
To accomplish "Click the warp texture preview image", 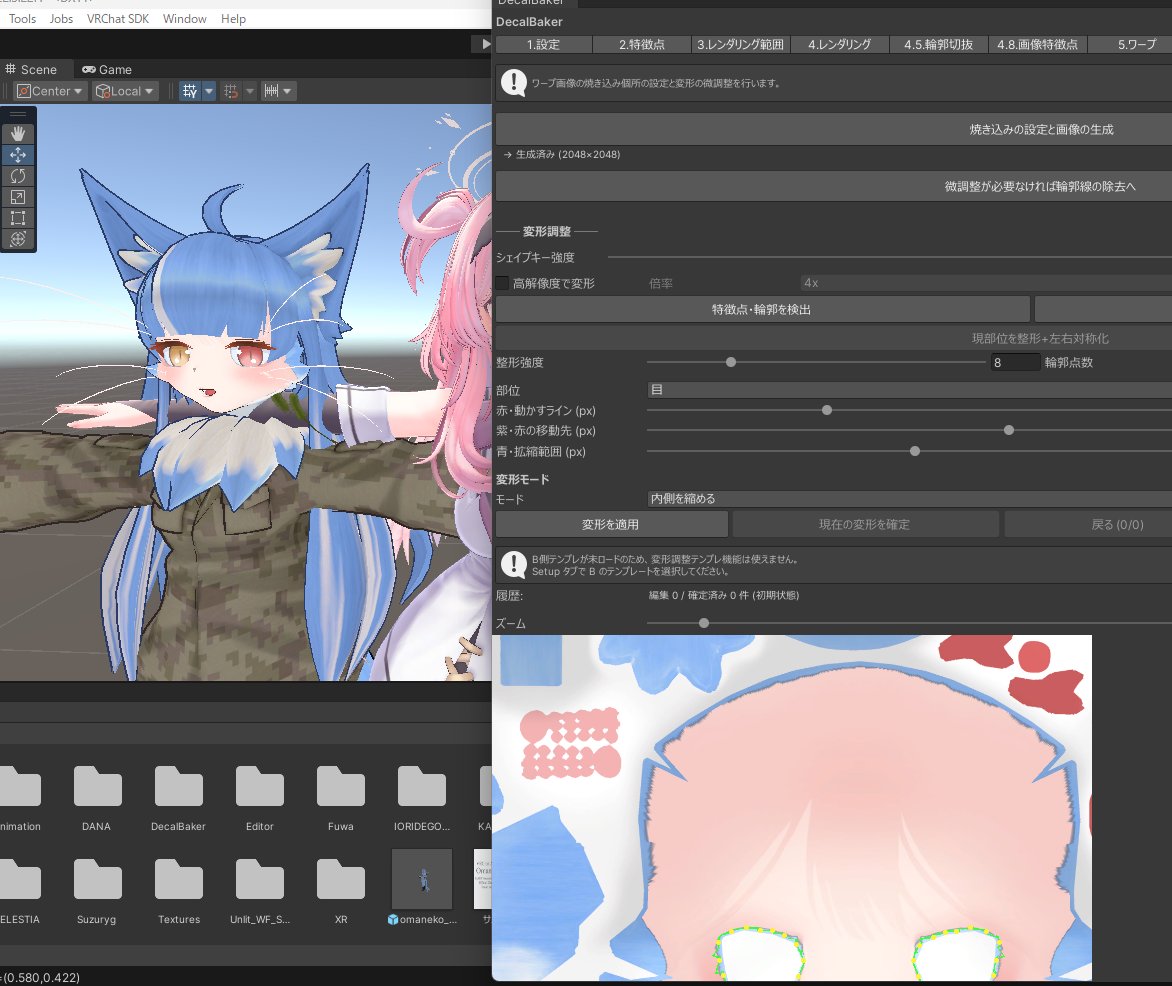I will coord(792,807).
